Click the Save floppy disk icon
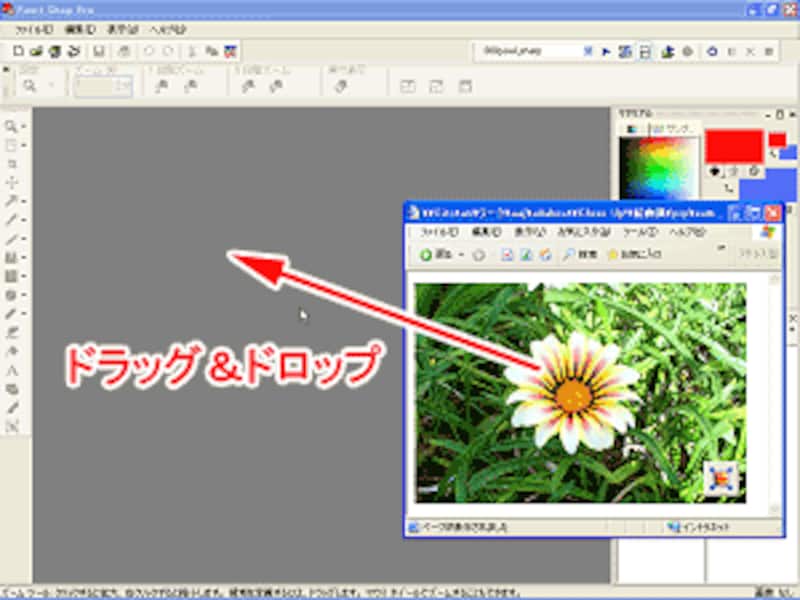Image resolution: width=800 pixels, height=600 pixels. click(x=100, y=50)
